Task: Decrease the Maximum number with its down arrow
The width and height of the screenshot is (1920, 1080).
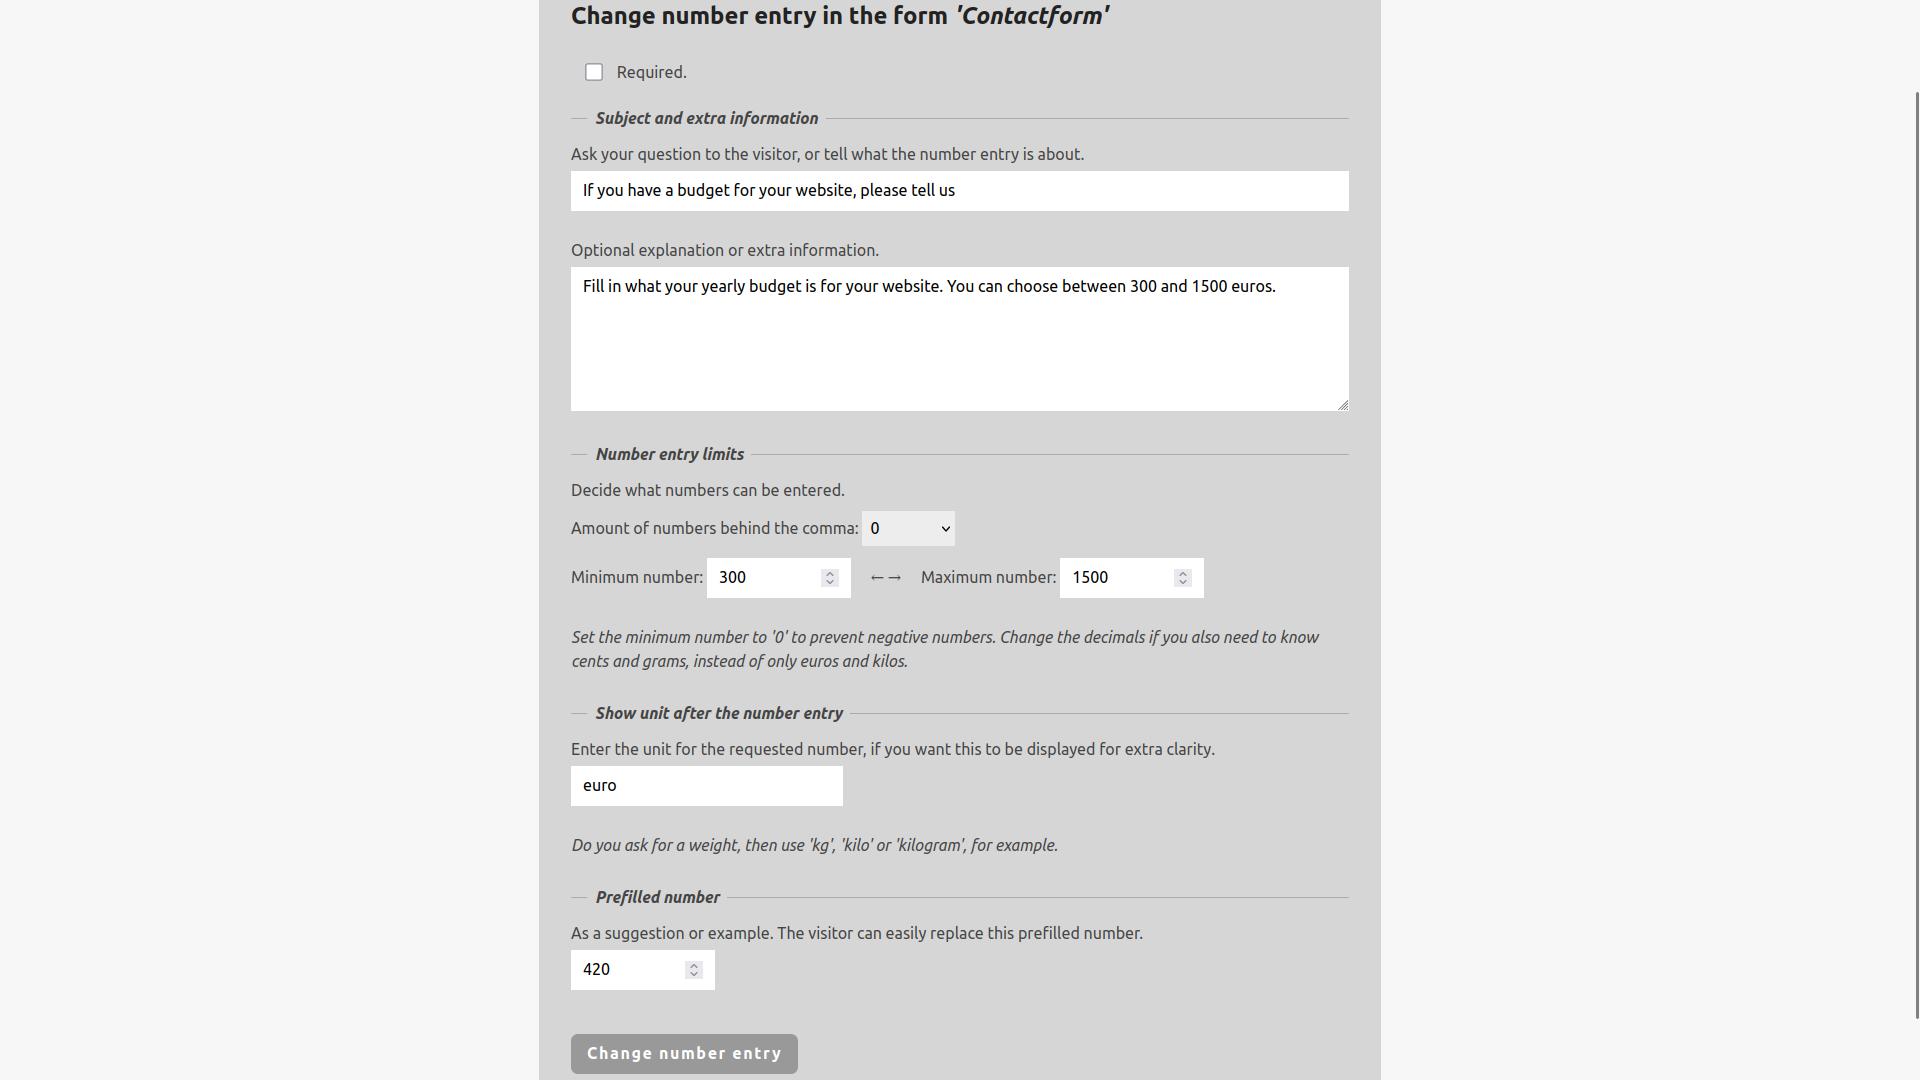Action: pyautogui.click(x=1182, y=583)
